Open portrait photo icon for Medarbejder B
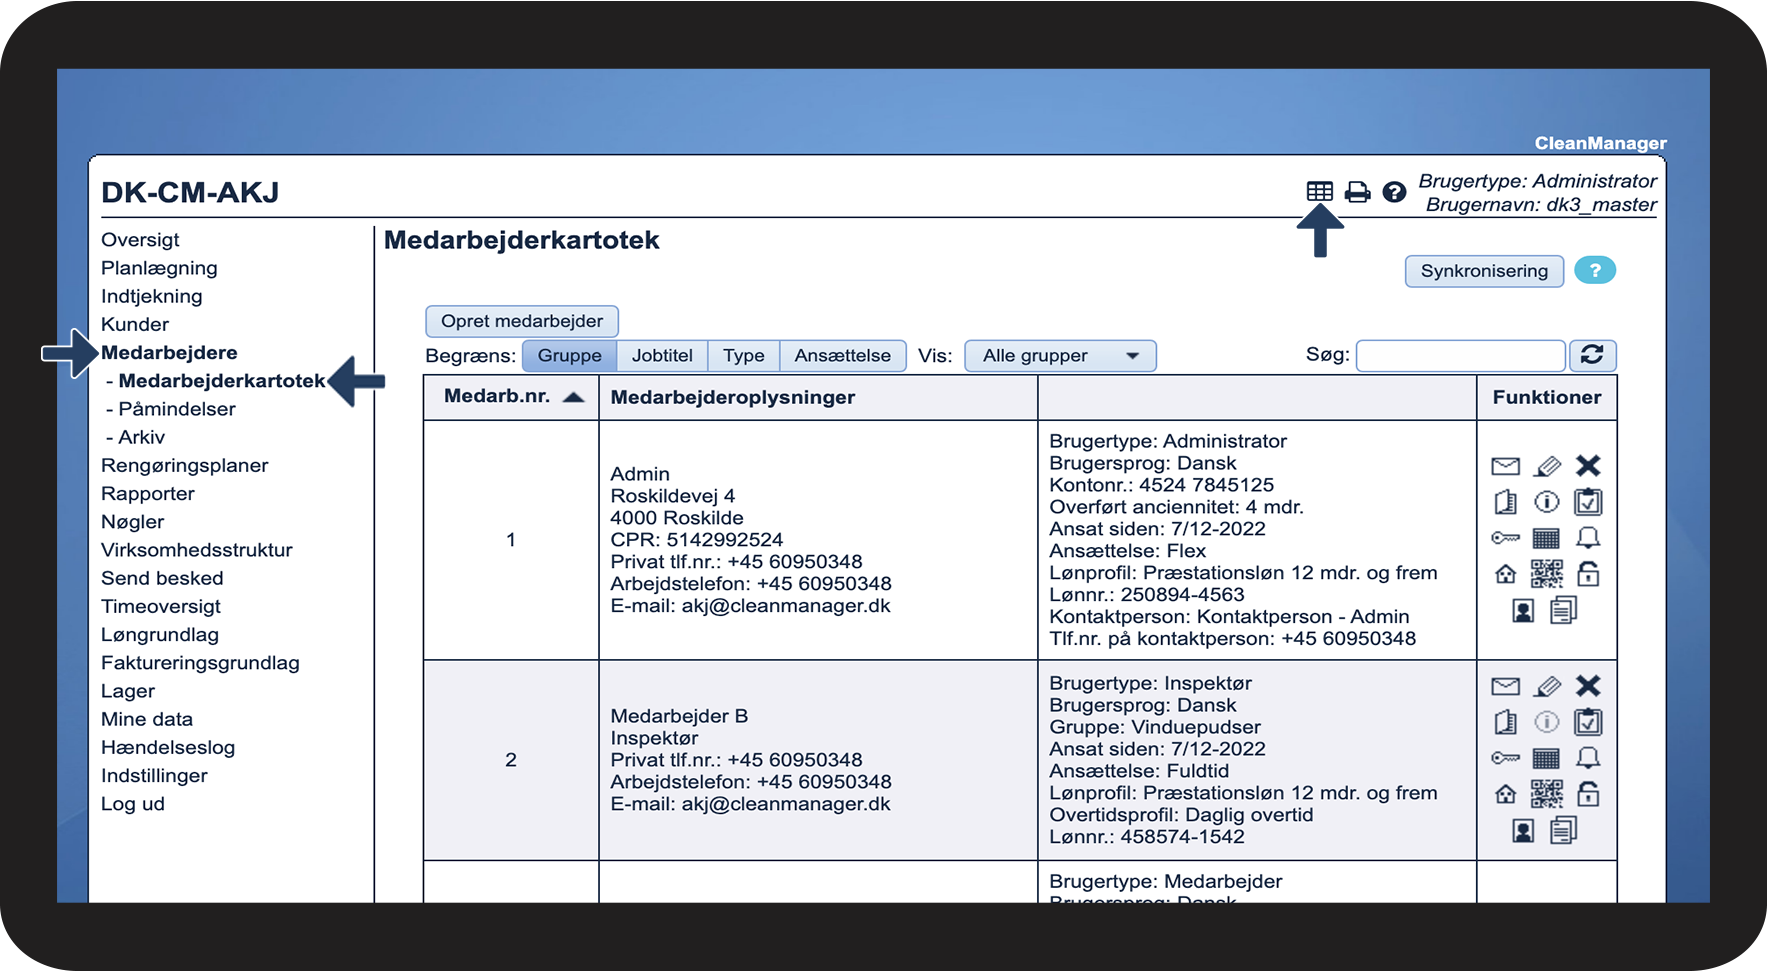This screenshot has height=971, width=1767. 1523,831
